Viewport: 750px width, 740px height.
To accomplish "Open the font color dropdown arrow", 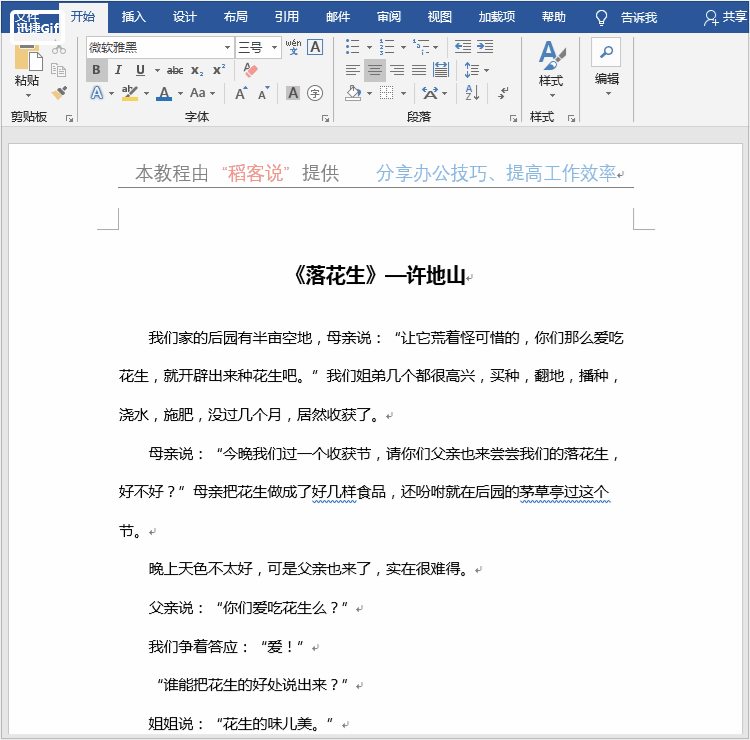I will [180, 93].
